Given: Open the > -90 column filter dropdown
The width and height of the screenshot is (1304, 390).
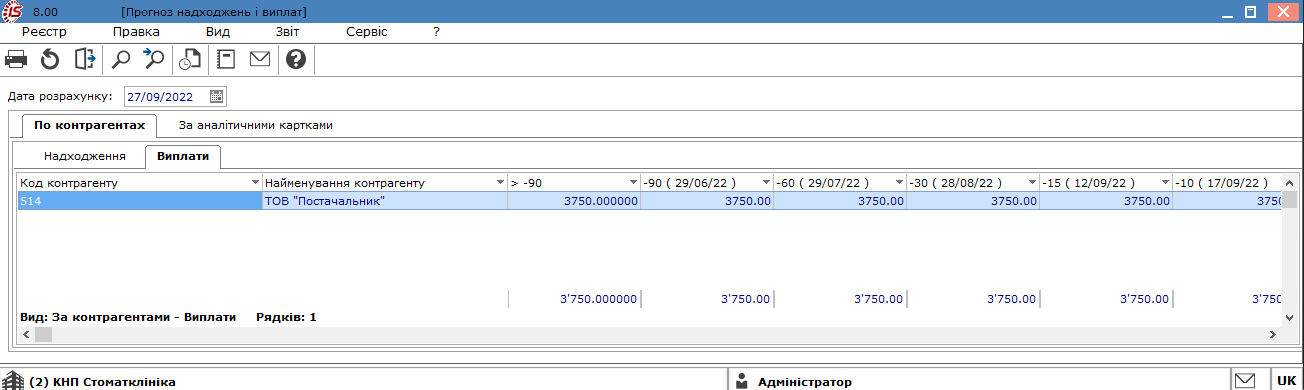Looking at the screenshot, I should (x=633, y=183).
